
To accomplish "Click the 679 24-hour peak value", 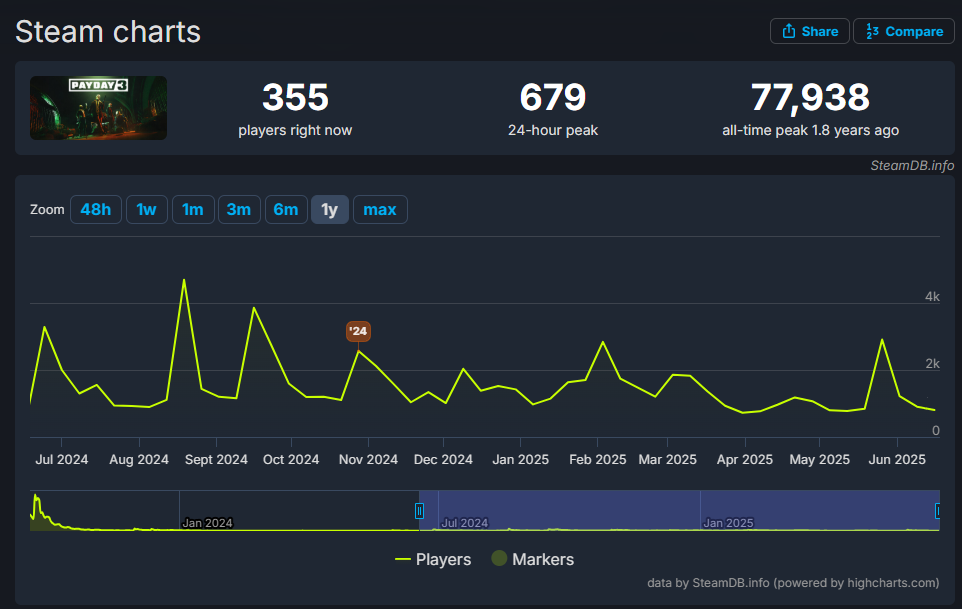I will [x=553, y=98].
